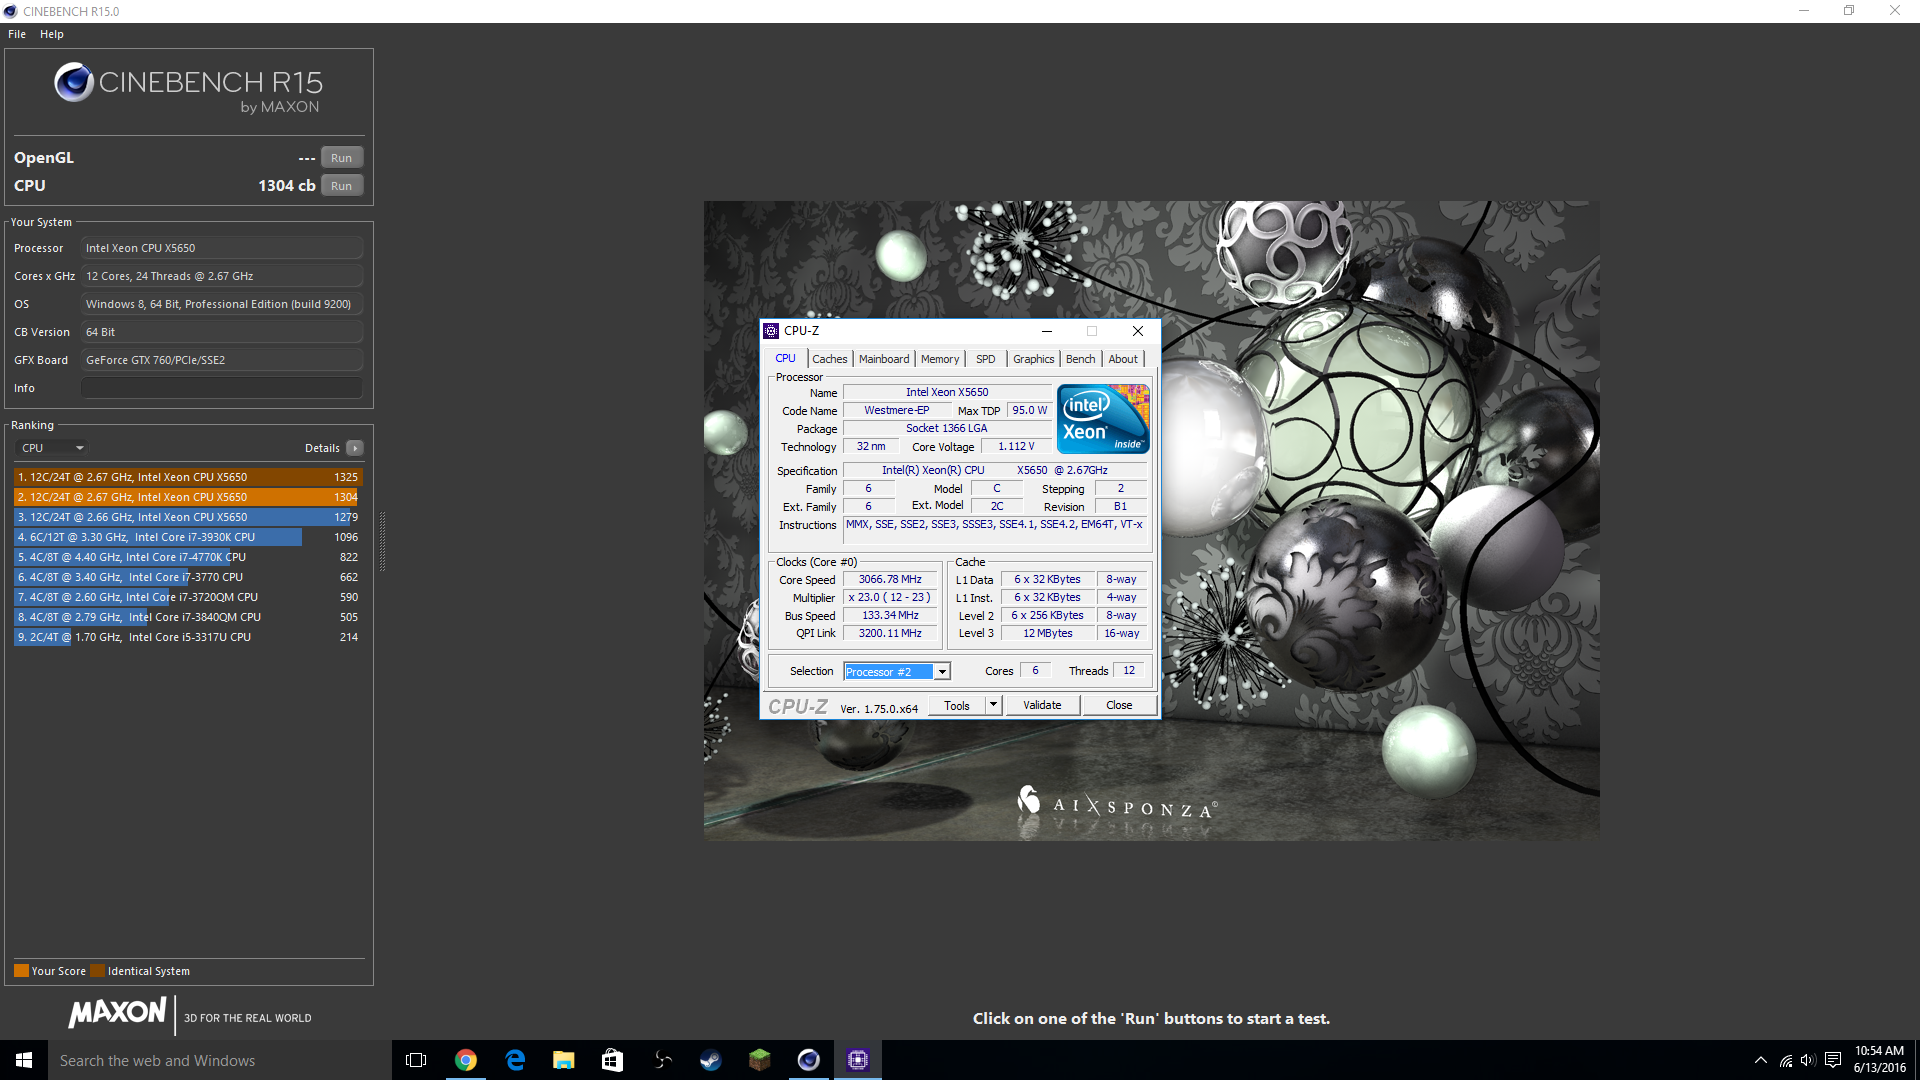Switch to the Bench tab in CPU-Z
Screen dimensions: 1920x1080
pos(1080,359)
